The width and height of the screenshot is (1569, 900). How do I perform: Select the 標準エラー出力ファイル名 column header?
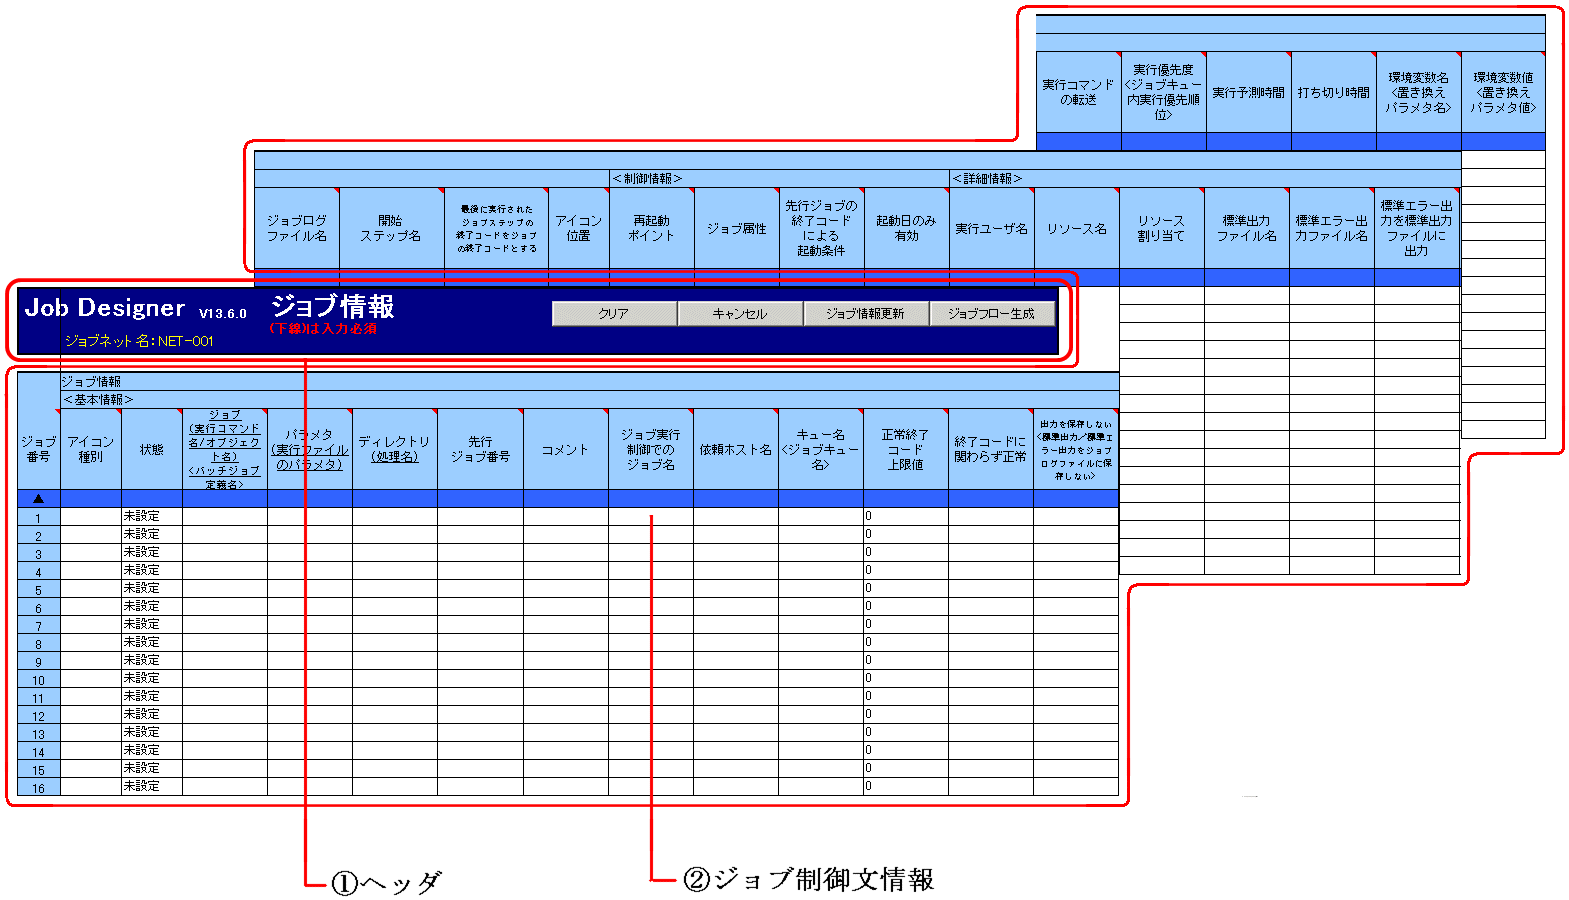point(1332,228)
